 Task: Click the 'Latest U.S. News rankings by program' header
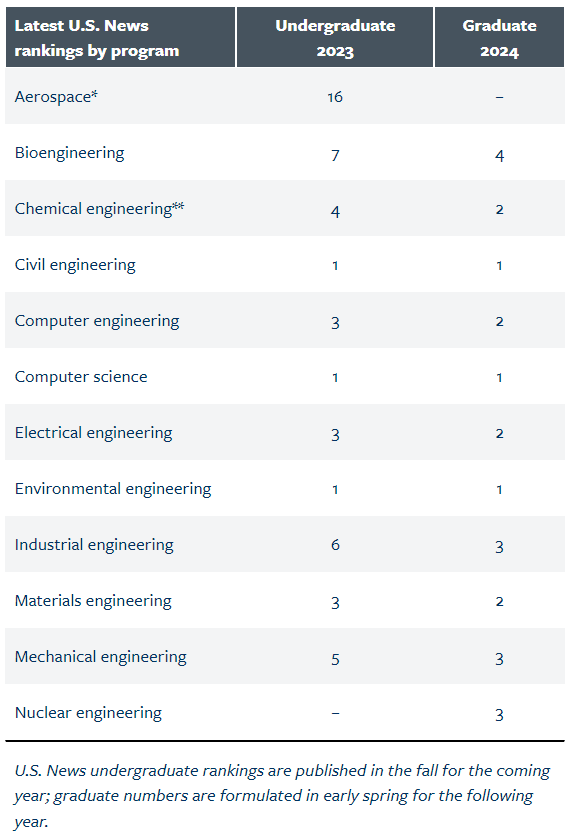point(97,38)
